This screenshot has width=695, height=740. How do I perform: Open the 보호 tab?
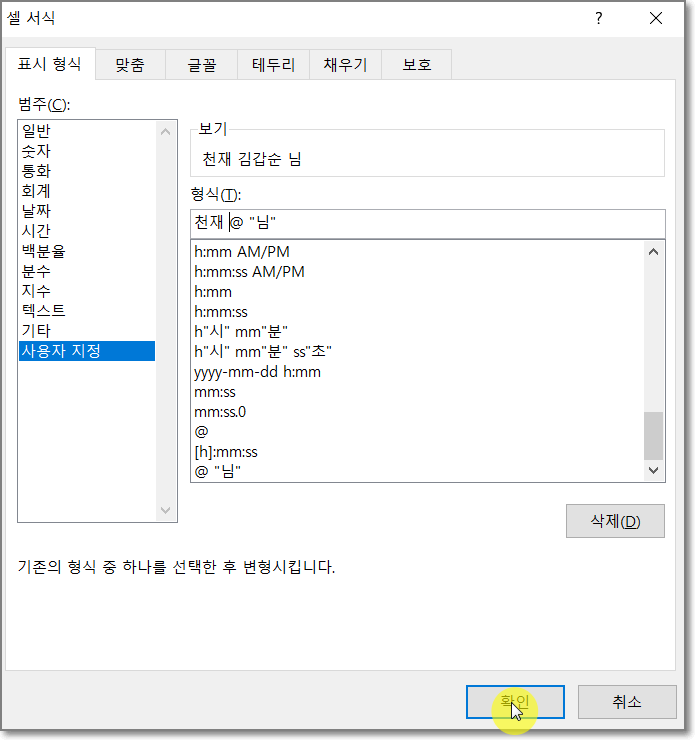pos(417,65)
